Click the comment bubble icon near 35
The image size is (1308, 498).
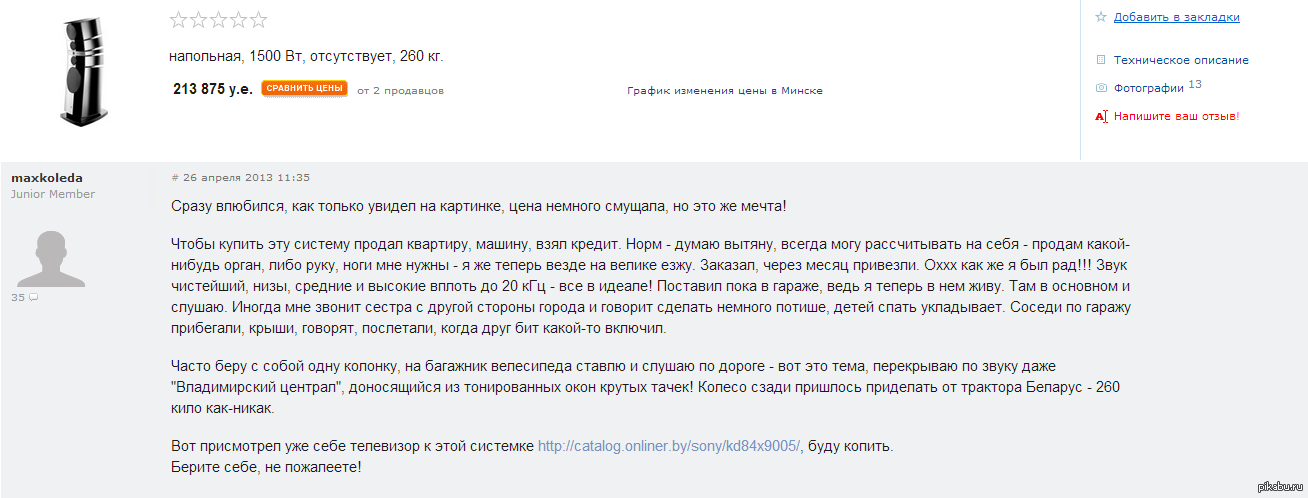[33, 298]
